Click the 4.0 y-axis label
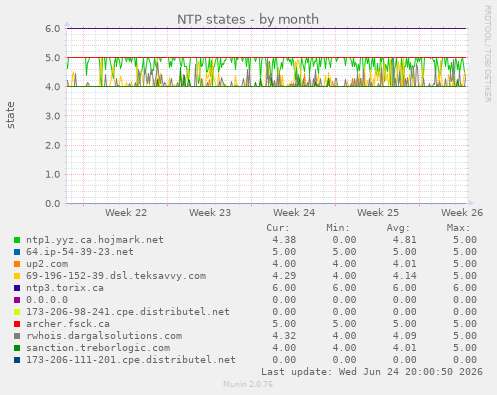The image size is (497, 395). (x=53, y=87)
